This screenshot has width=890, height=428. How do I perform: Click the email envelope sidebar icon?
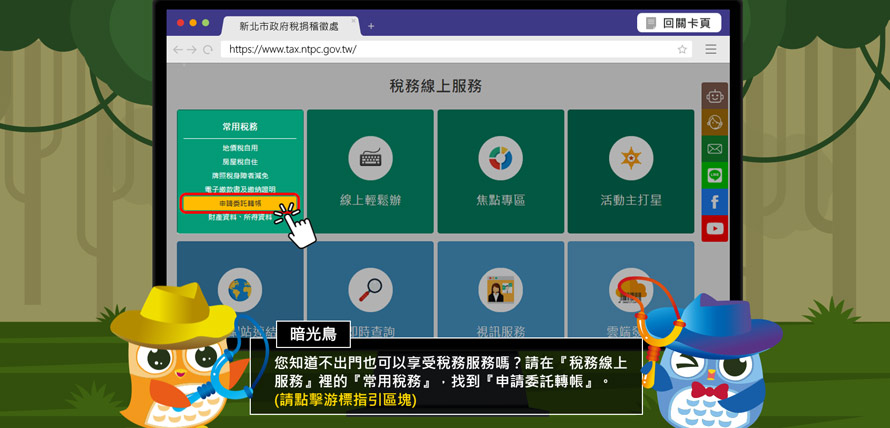pos(715,149)
